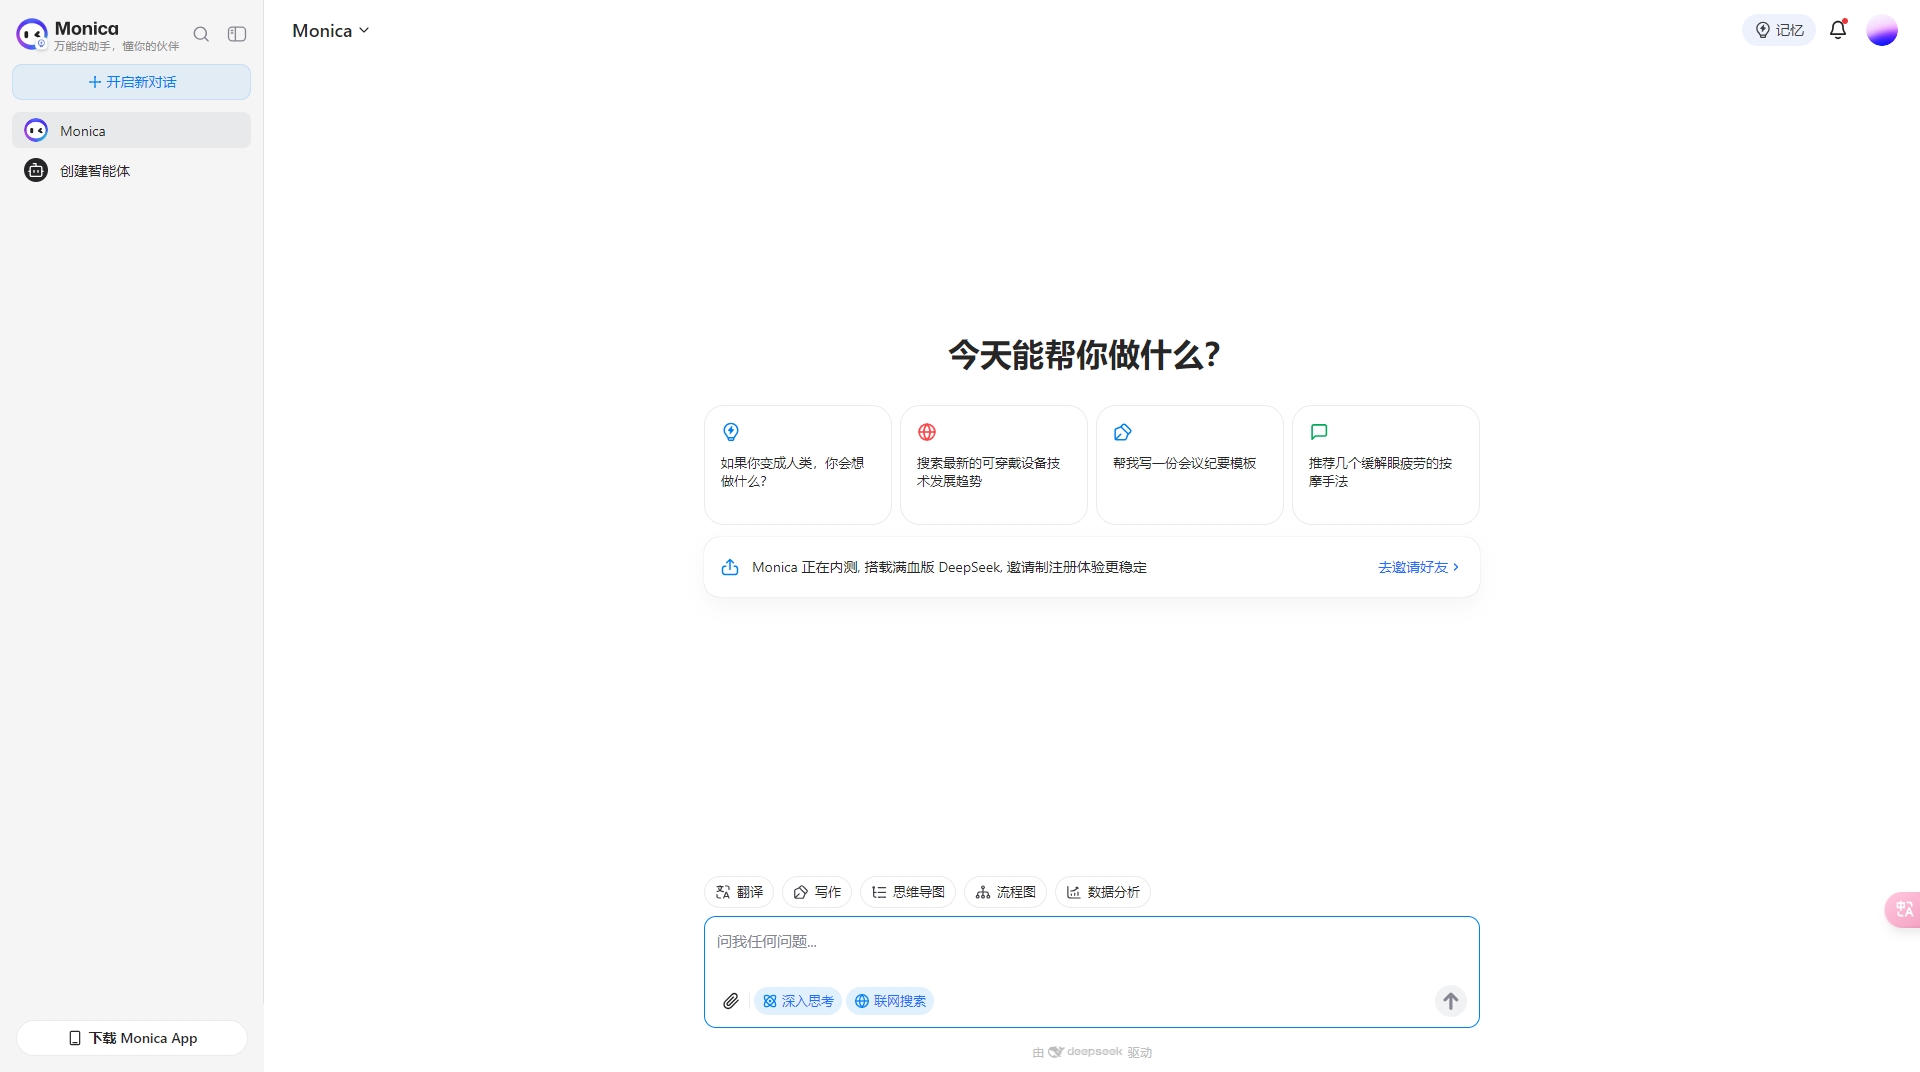
Task: Select the 流程图 flowchart chip
Action: pyautogui.click(x=1005, y=892)
